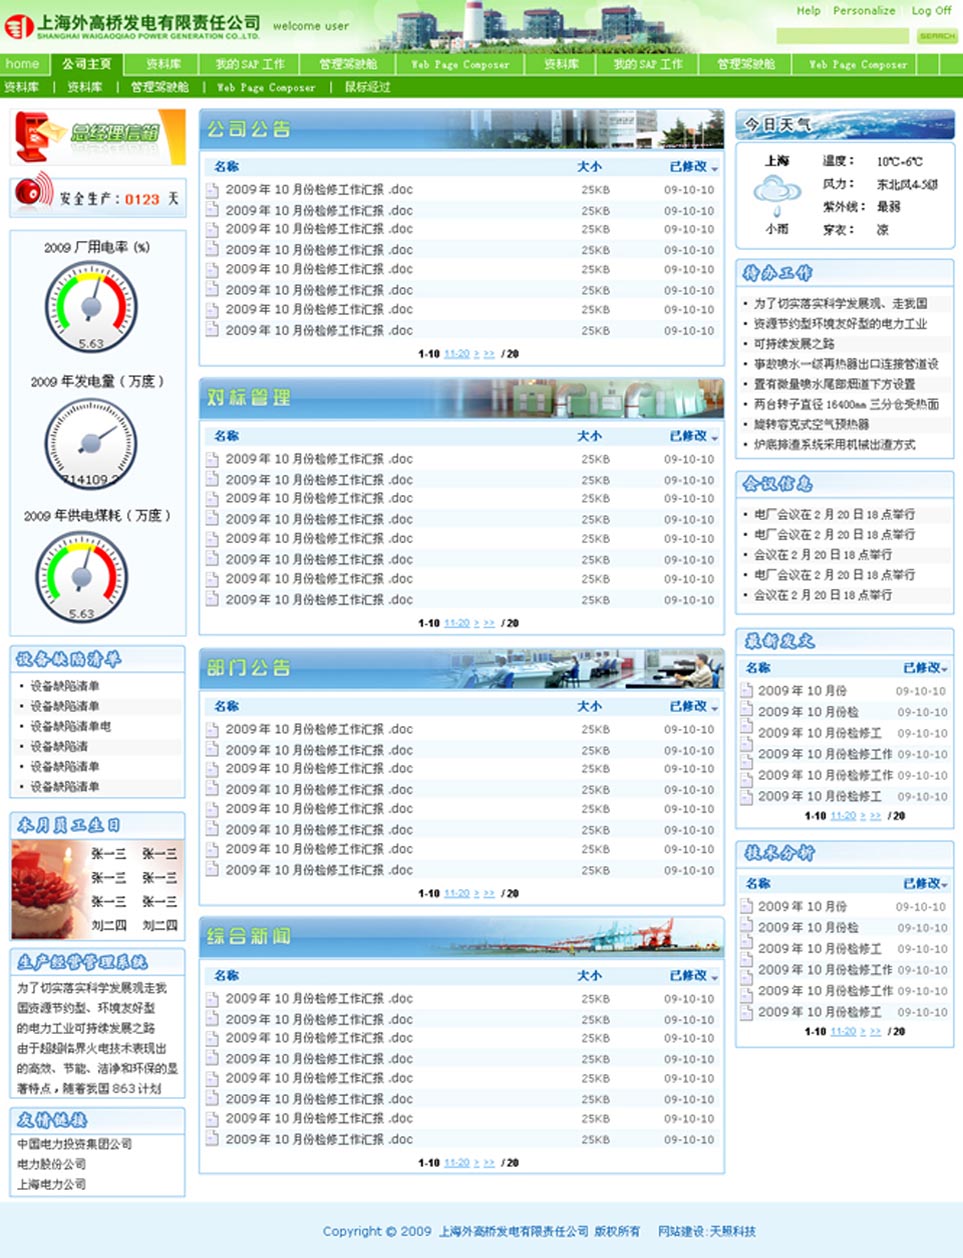Click the 2009 年供电煤耗 gauge
The width and height of the screenshot is (963, 1258).
point(82,576)
